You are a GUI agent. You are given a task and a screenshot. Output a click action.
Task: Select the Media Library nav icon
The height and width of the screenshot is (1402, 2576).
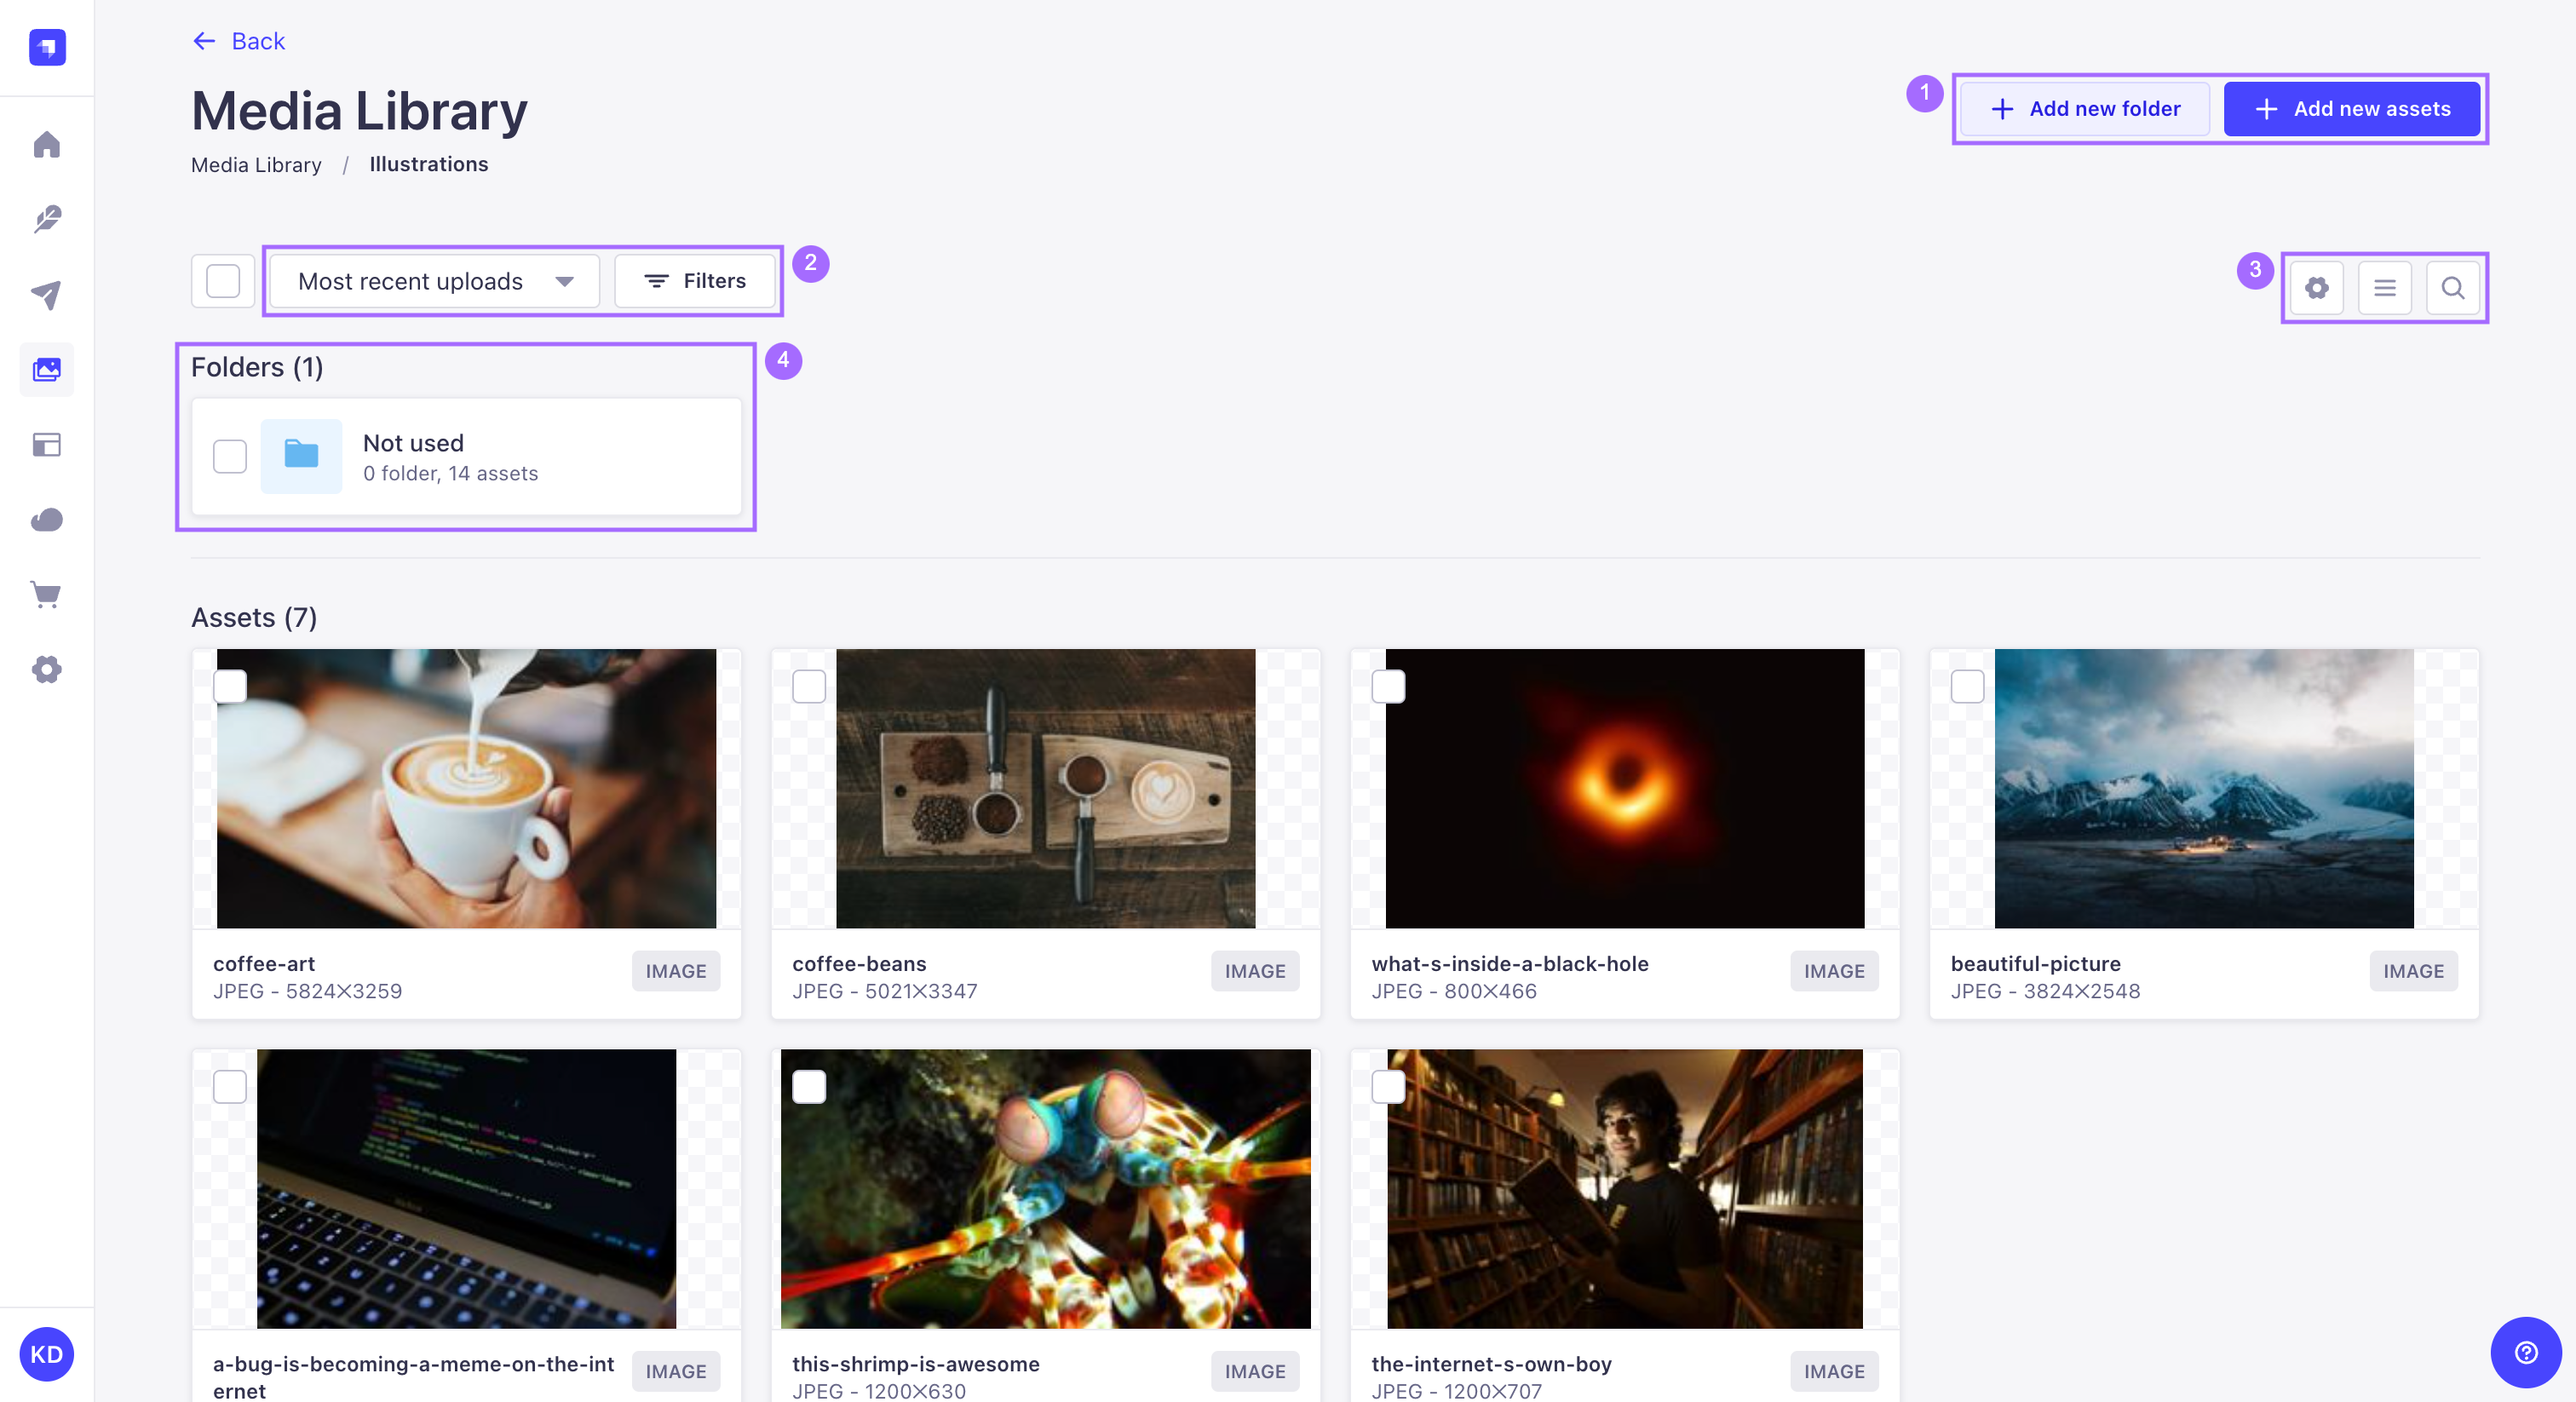(x=47, y=368)
